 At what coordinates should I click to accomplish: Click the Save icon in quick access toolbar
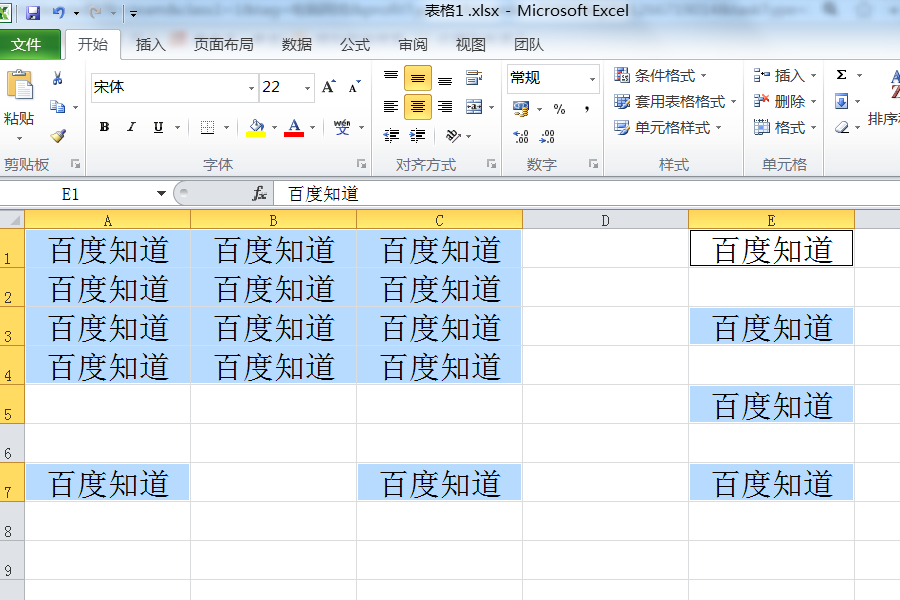33,12
